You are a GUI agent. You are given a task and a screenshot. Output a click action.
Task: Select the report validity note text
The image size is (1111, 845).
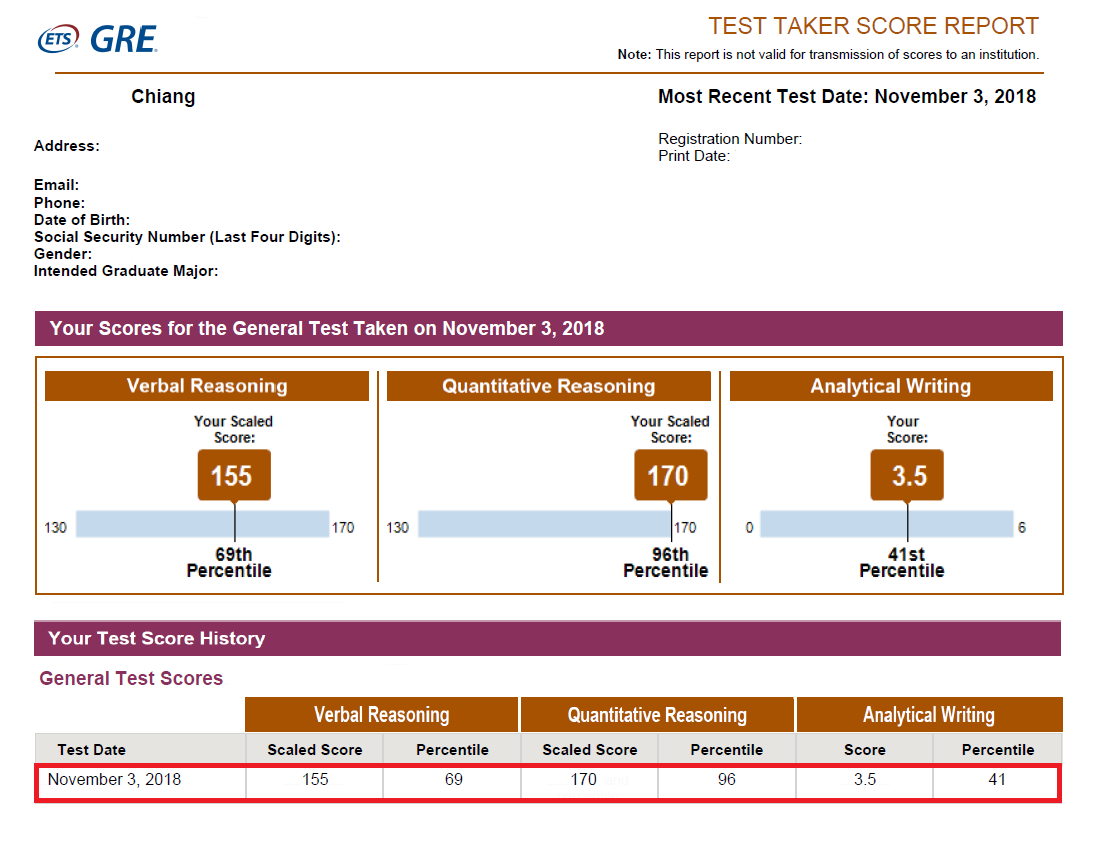(x=828, y=55)
